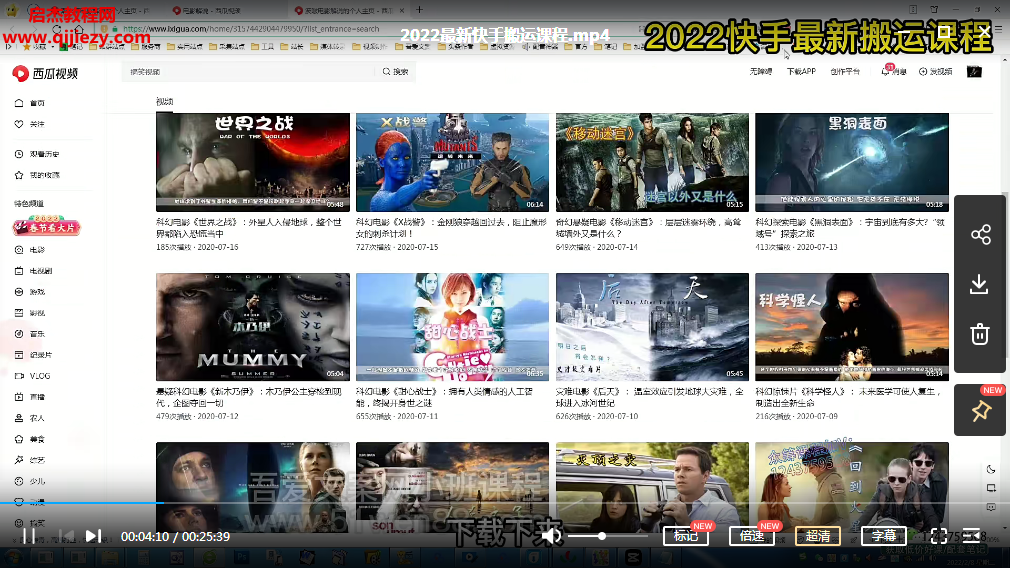The height and width of the screenshot is (568, 1010).
Task: Toggle the 字幕 subtitles button
Action: [884, 536]
